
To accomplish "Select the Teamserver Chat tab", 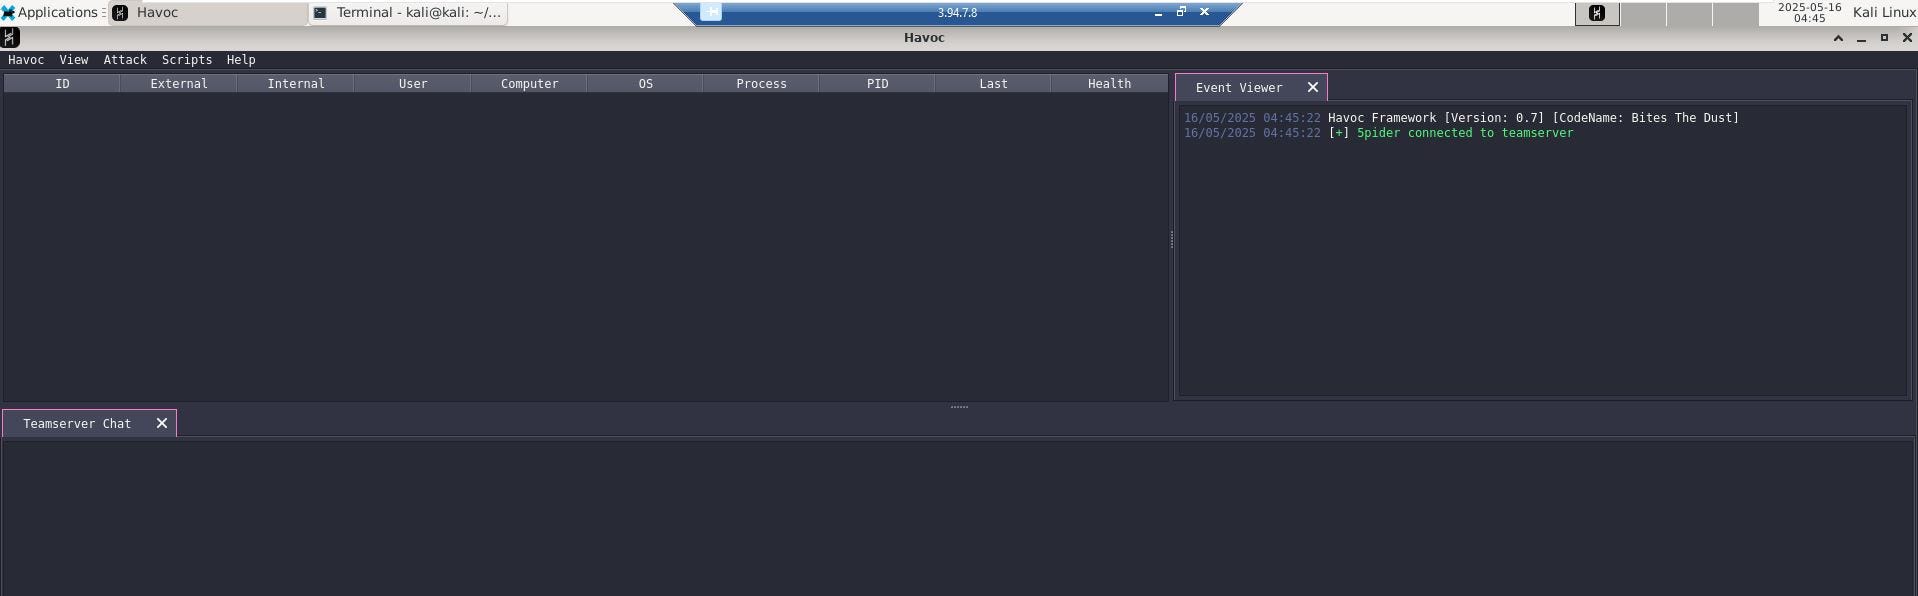I will [77, 424].
